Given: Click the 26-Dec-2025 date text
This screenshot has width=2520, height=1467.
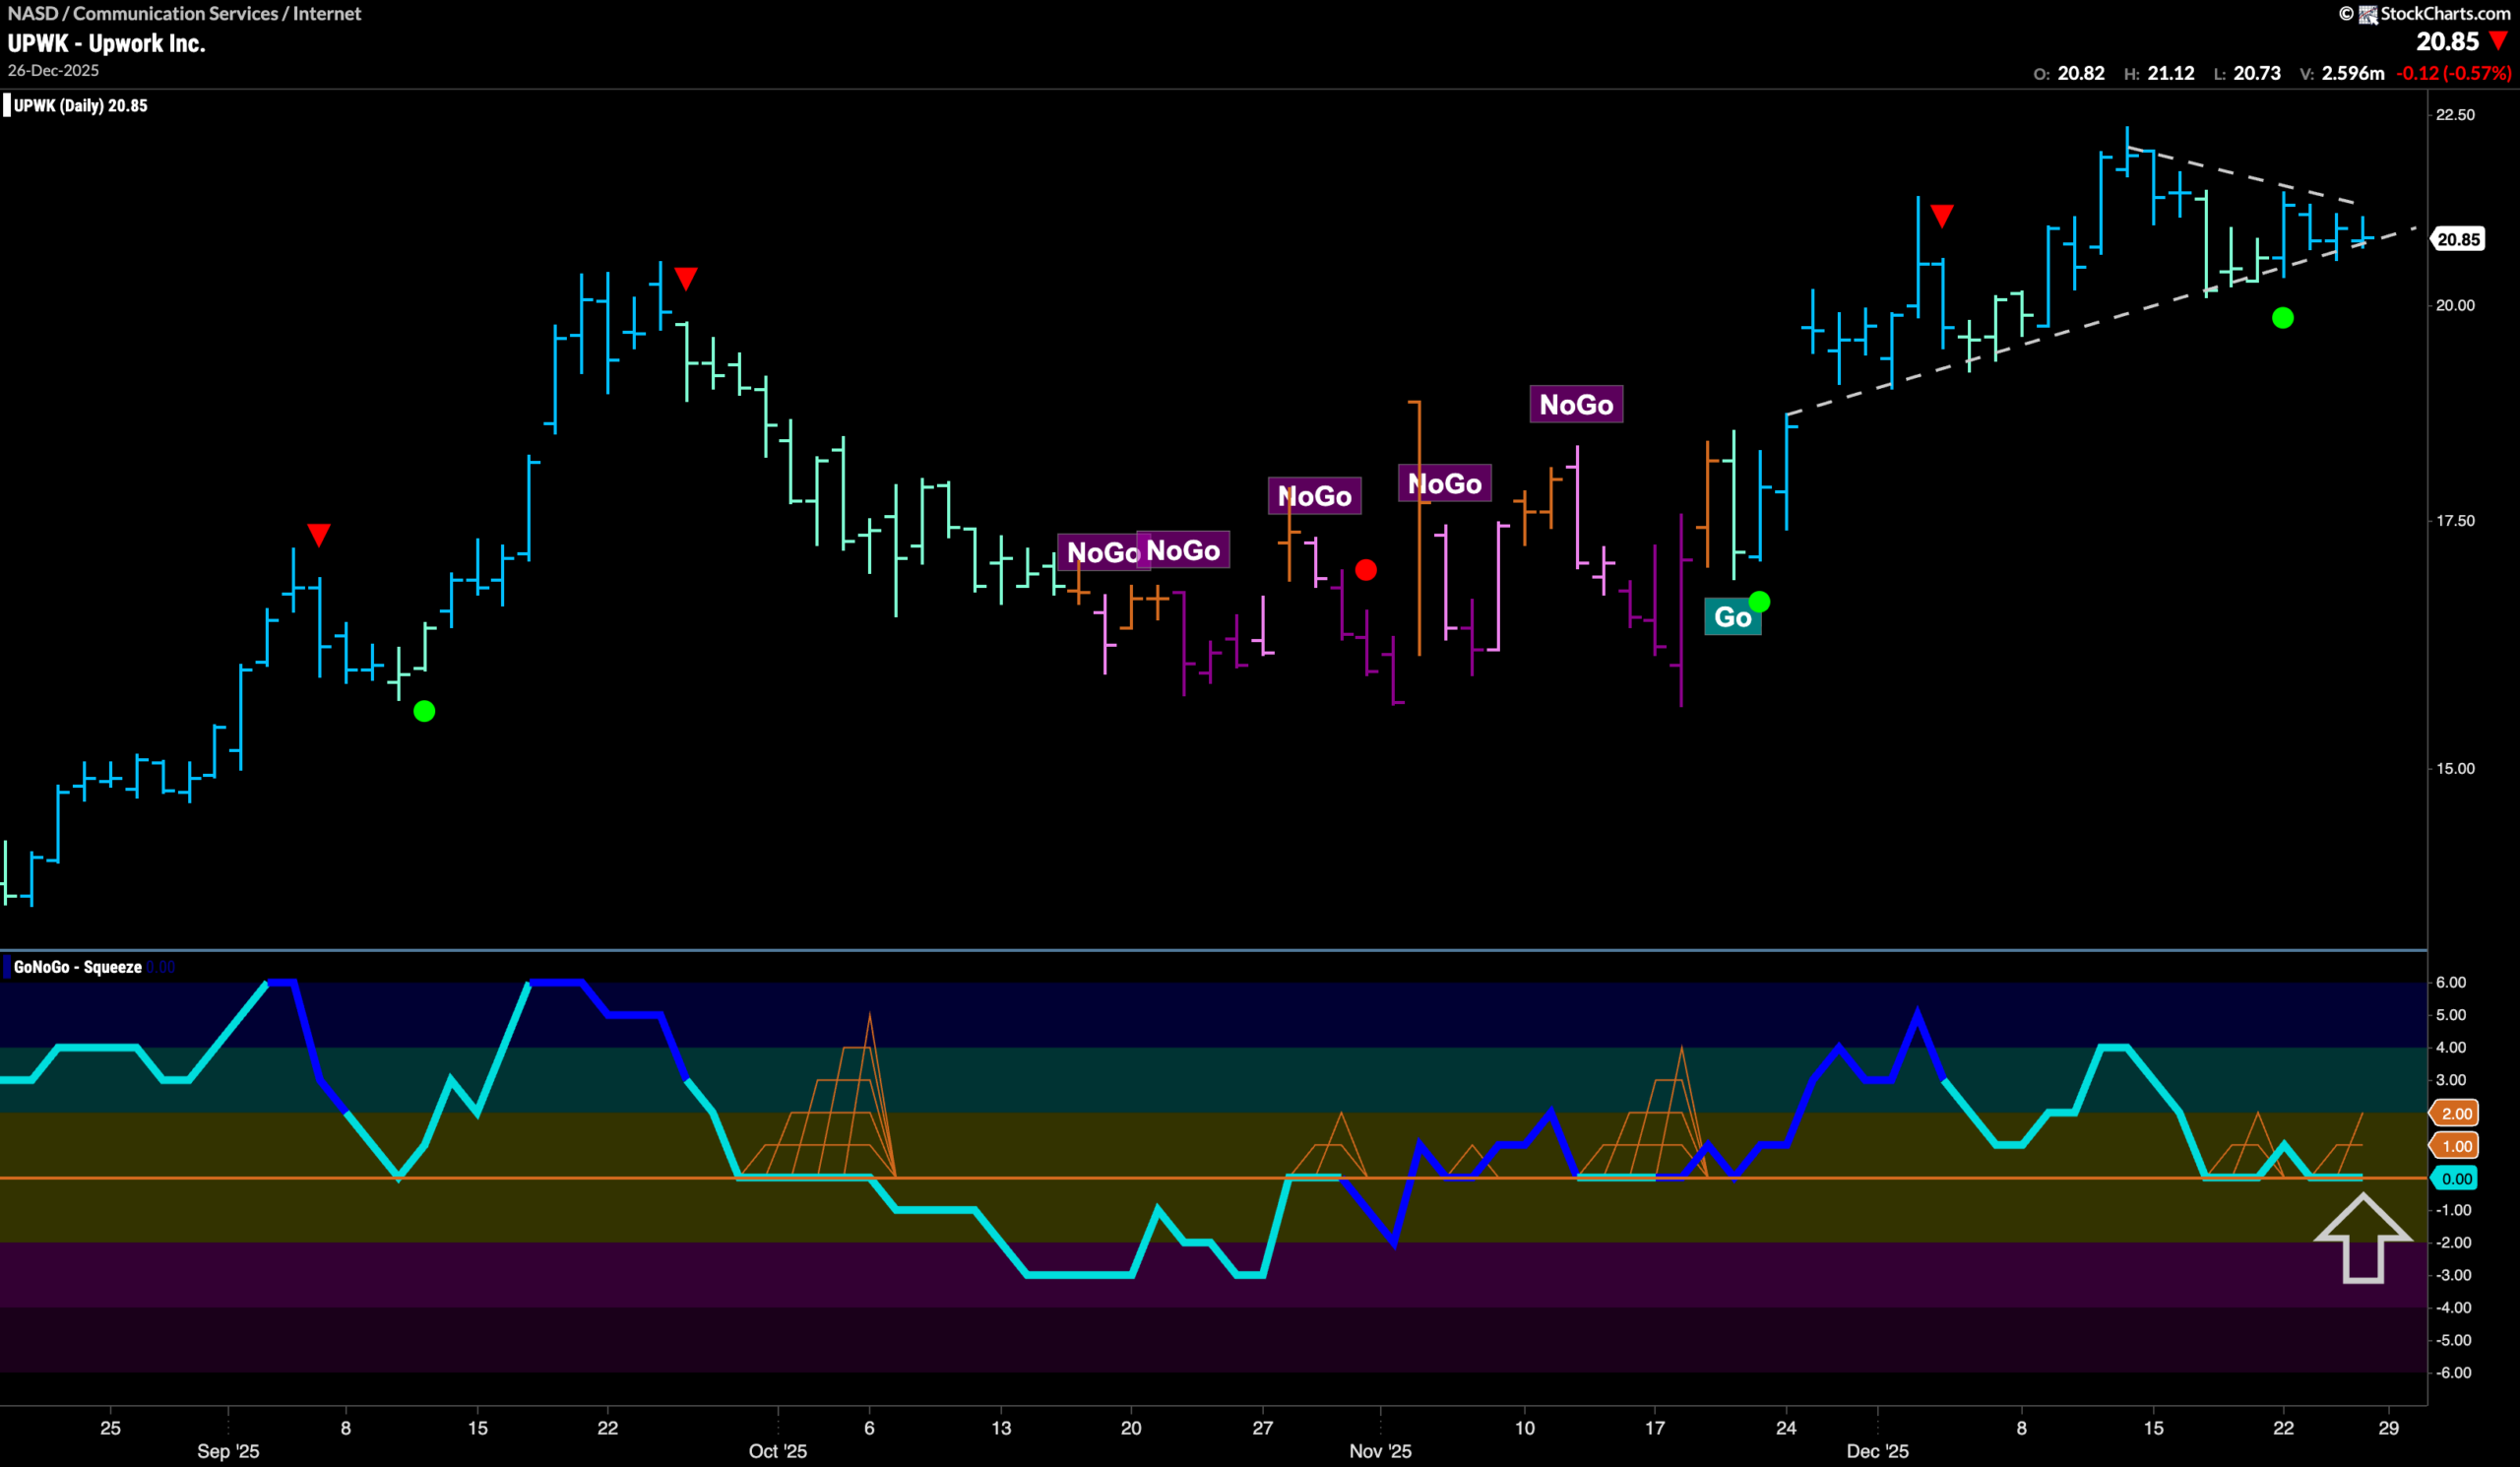Looking at the screenshot, I should coord(53,70).
